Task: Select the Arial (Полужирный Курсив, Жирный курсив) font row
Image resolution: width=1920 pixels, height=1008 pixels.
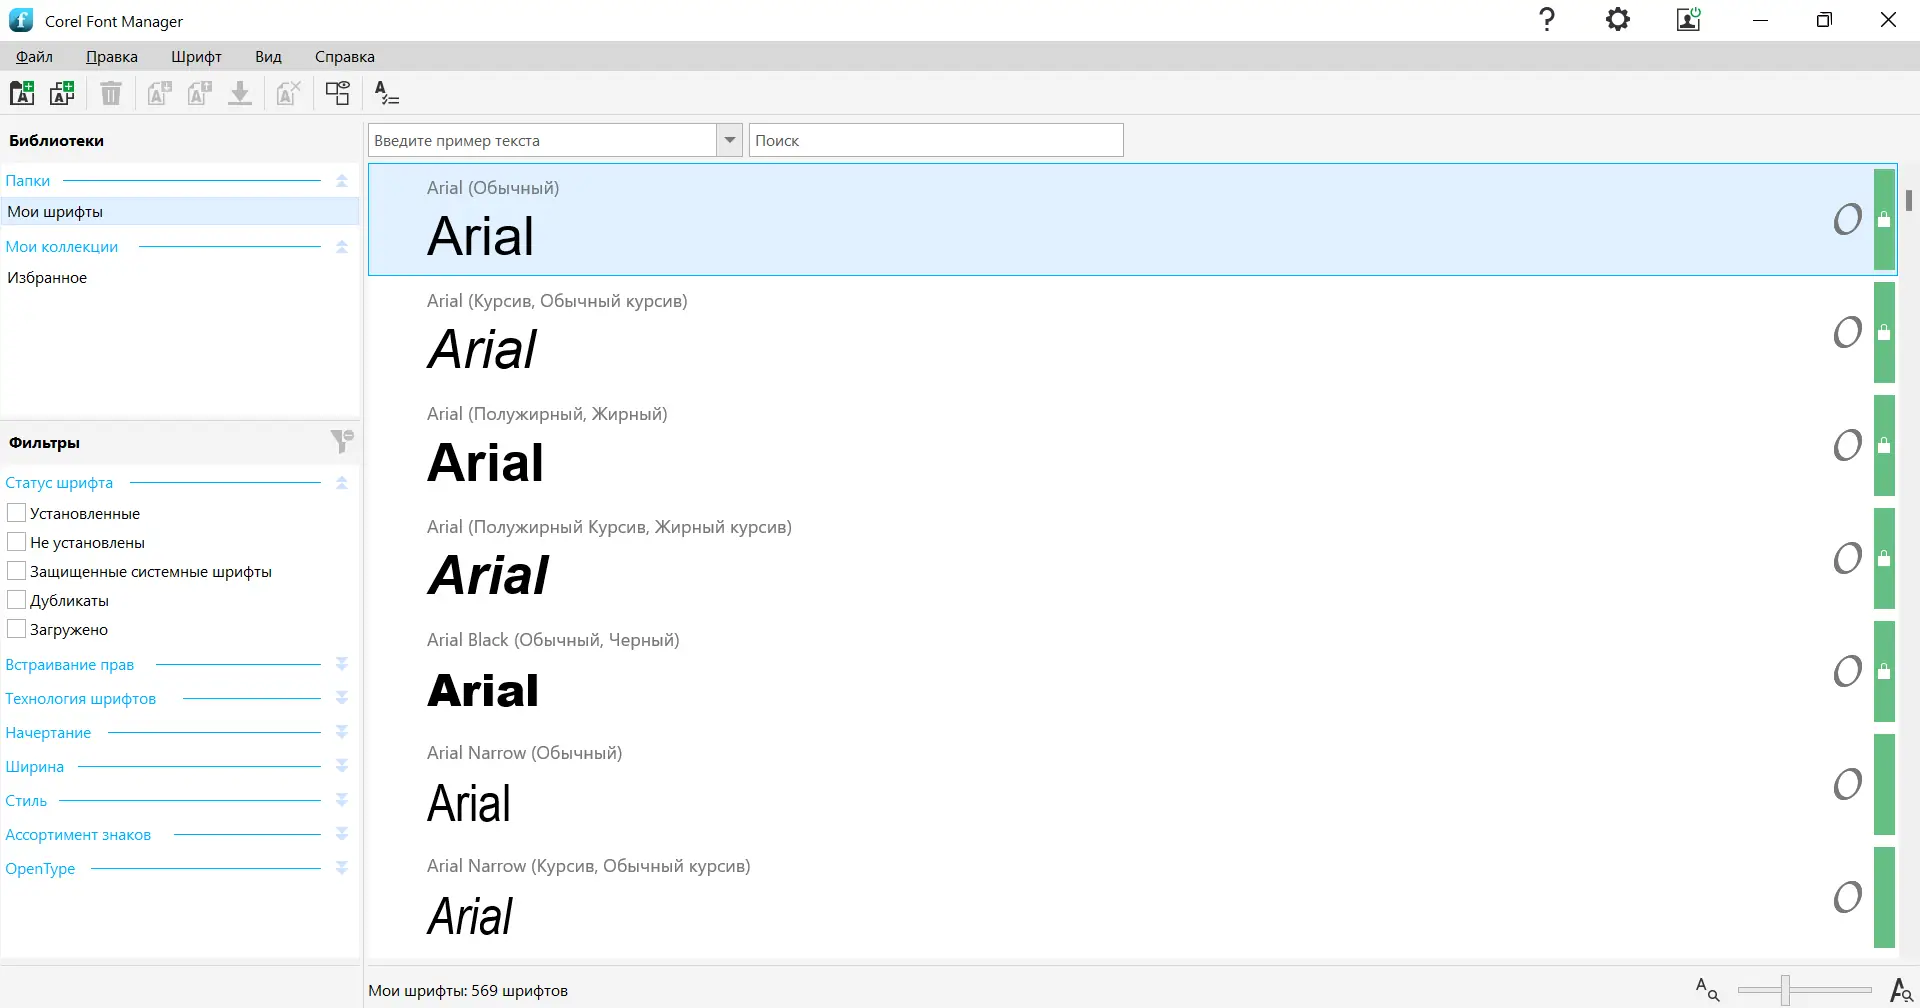Action: 1132,558
